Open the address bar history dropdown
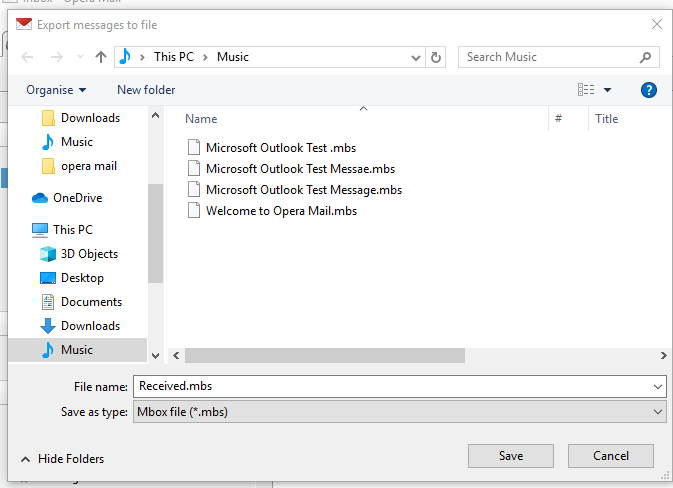This screenshot has height=488, width=673. [x=415, y=58]
